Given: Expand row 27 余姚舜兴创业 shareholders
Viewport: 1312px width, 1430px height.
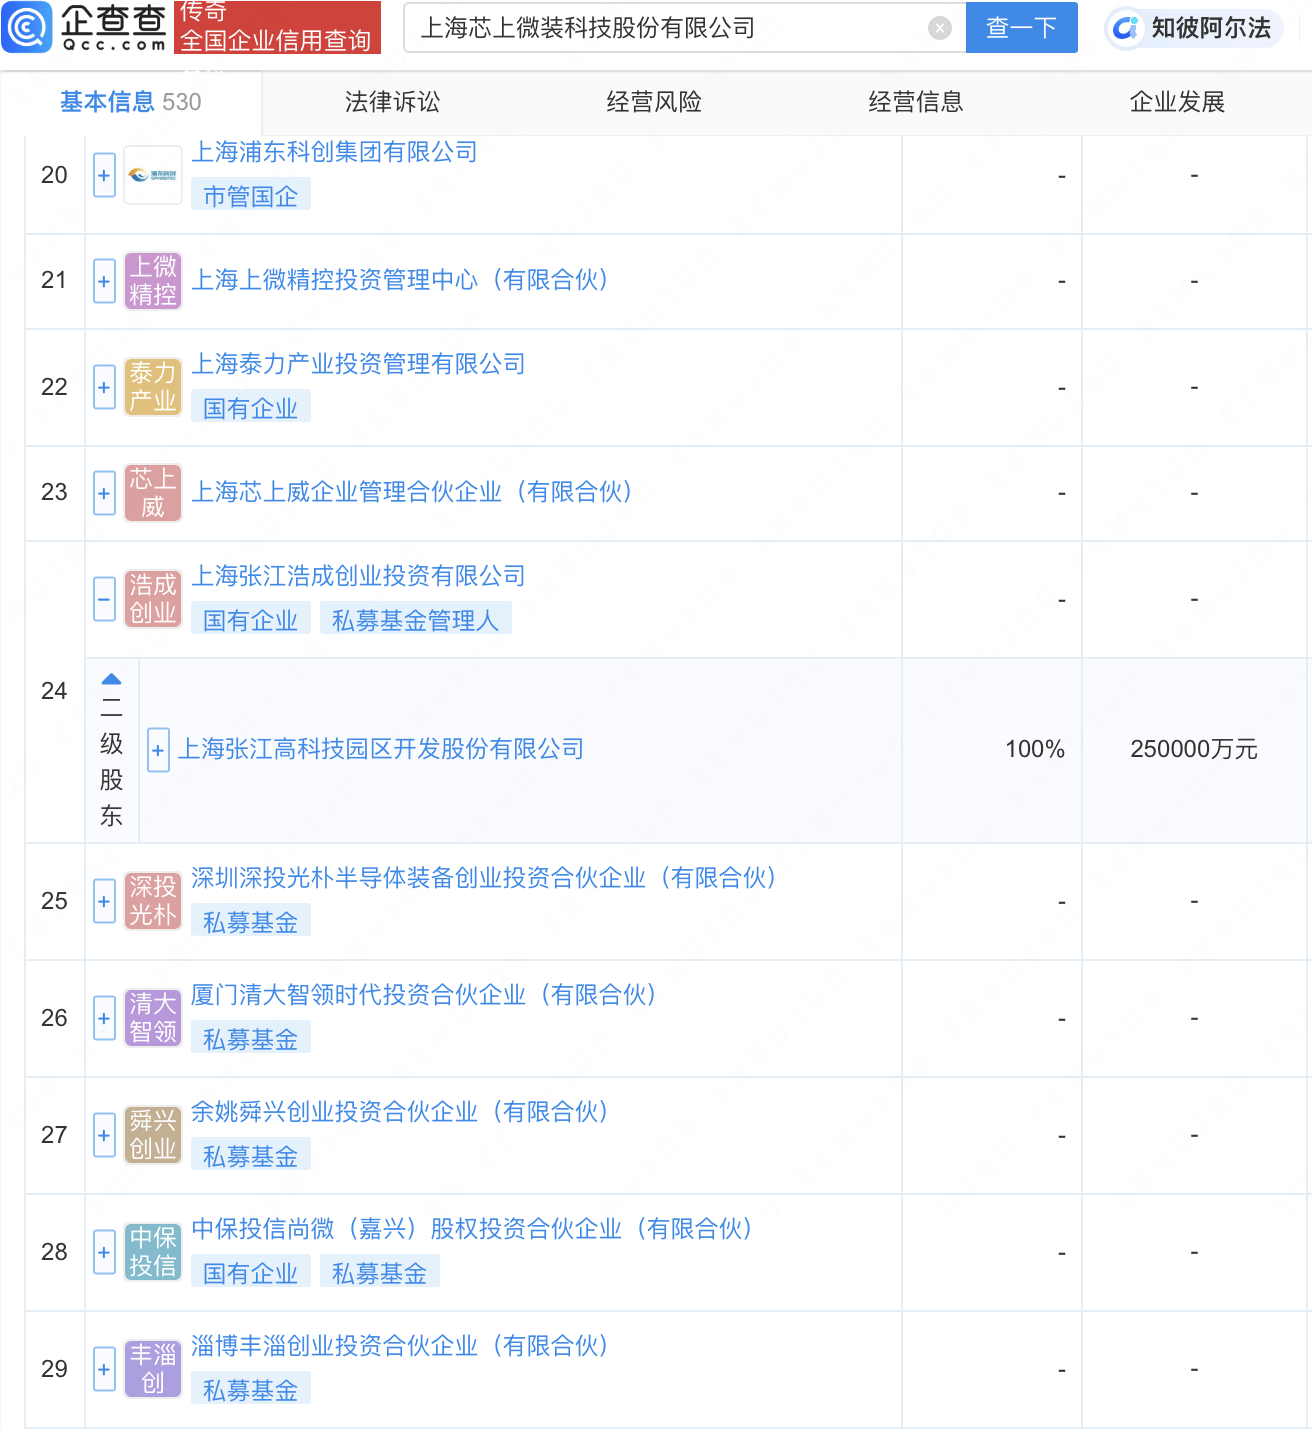Looking at the screenshot, I should 104,1135.
